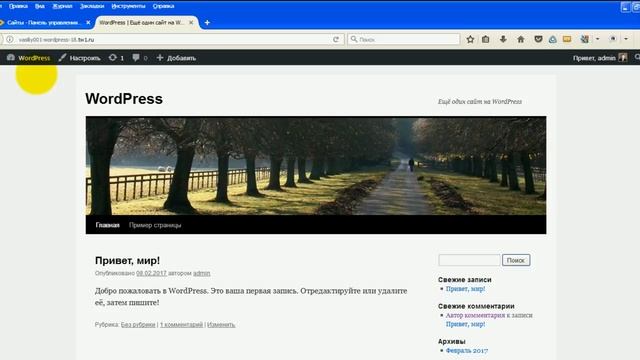Click the Настроить customize brush icon
The width and height of the screenshot is (640, 360).
(62, 58)
